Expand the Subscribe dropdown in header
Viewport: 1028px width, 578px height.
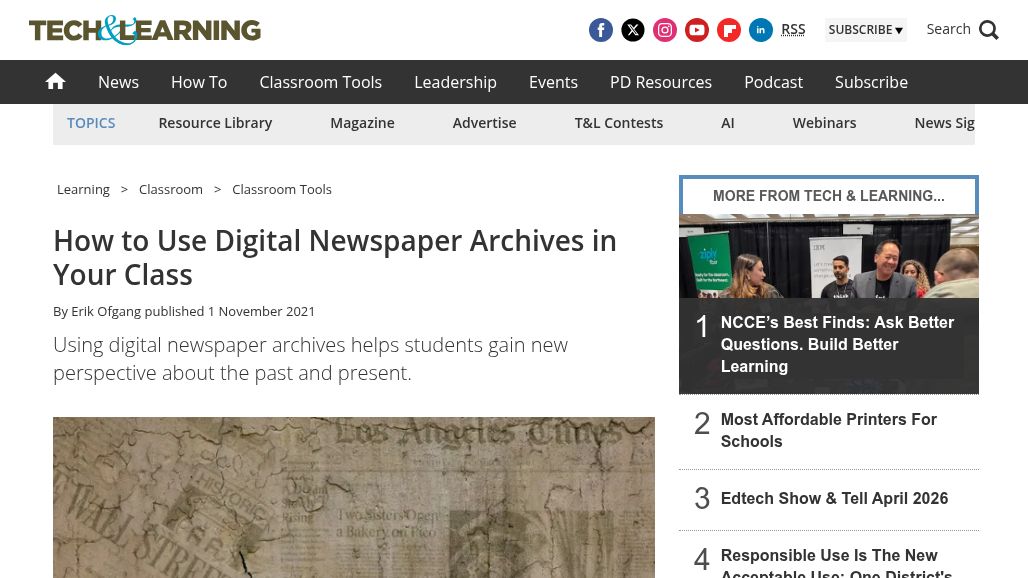coord(865,30)
